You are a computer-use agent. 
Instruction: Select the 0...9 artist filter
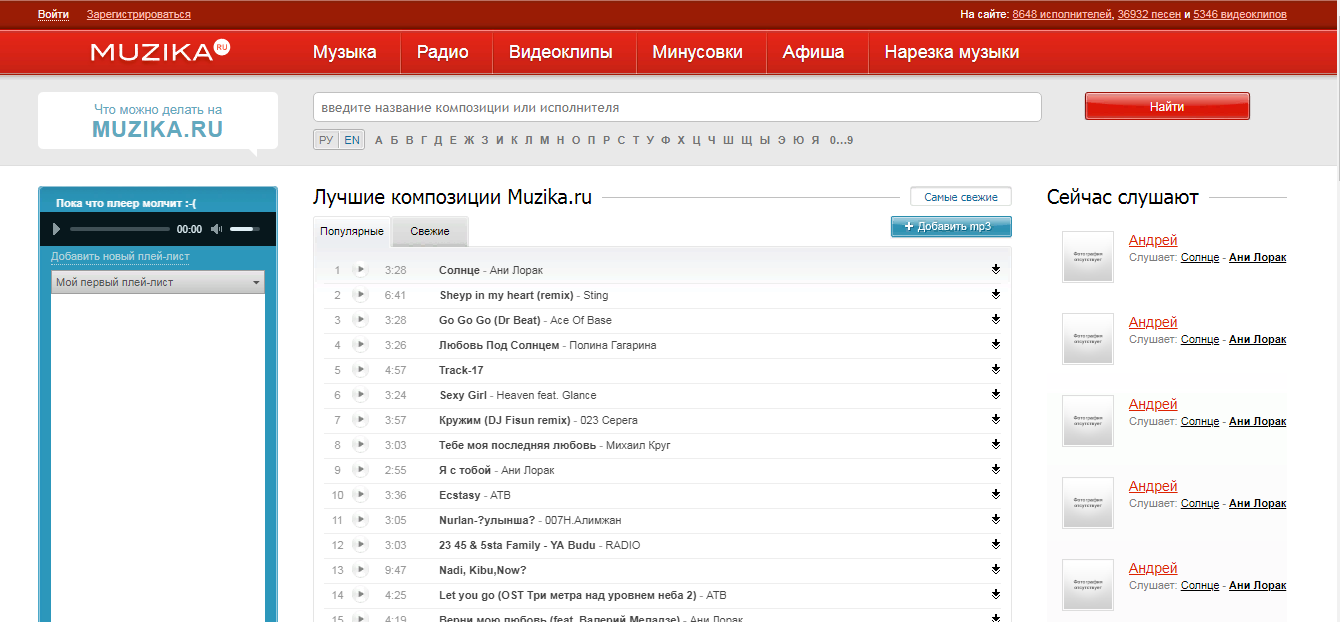point(841,140)
